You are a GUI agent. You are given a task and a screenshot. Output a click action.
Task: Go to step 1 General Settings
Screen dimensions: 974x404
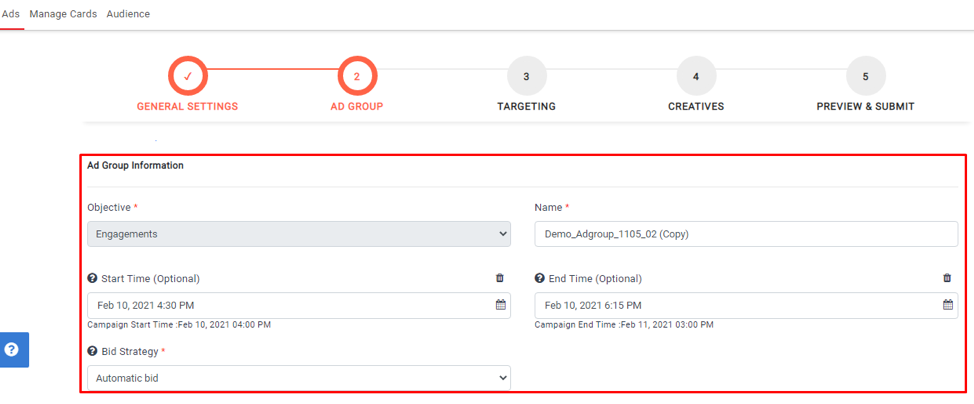click(187, 77)
